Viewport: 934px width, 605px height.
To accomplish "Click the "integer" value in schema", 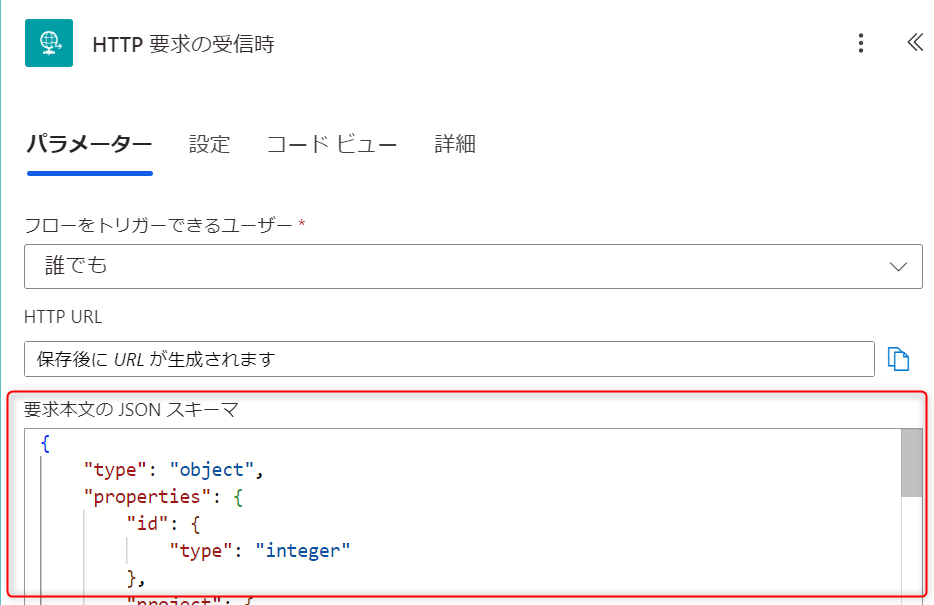I will point(303,551).
